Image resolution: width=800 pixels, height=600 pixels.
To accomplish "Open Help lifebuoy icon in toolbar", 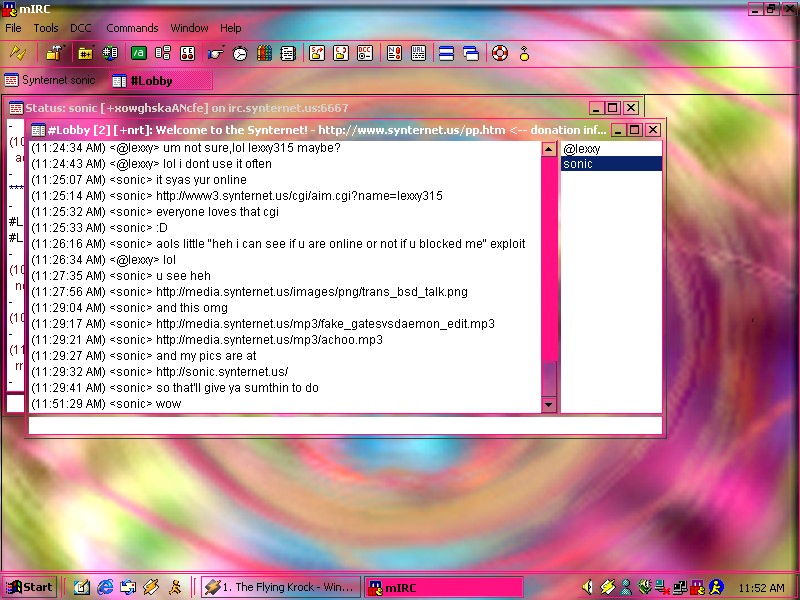I will pos(499,53).
